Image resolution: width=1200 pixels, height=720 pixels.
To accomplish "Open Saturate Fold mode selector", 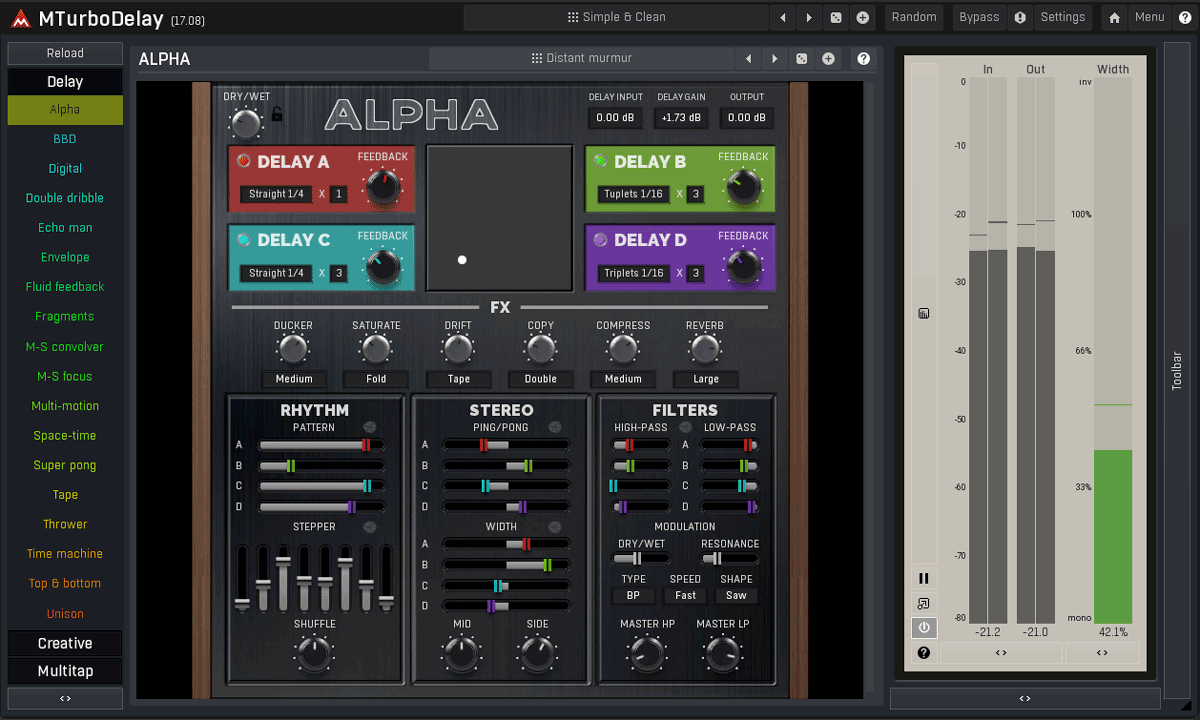I will pos(376,379).
